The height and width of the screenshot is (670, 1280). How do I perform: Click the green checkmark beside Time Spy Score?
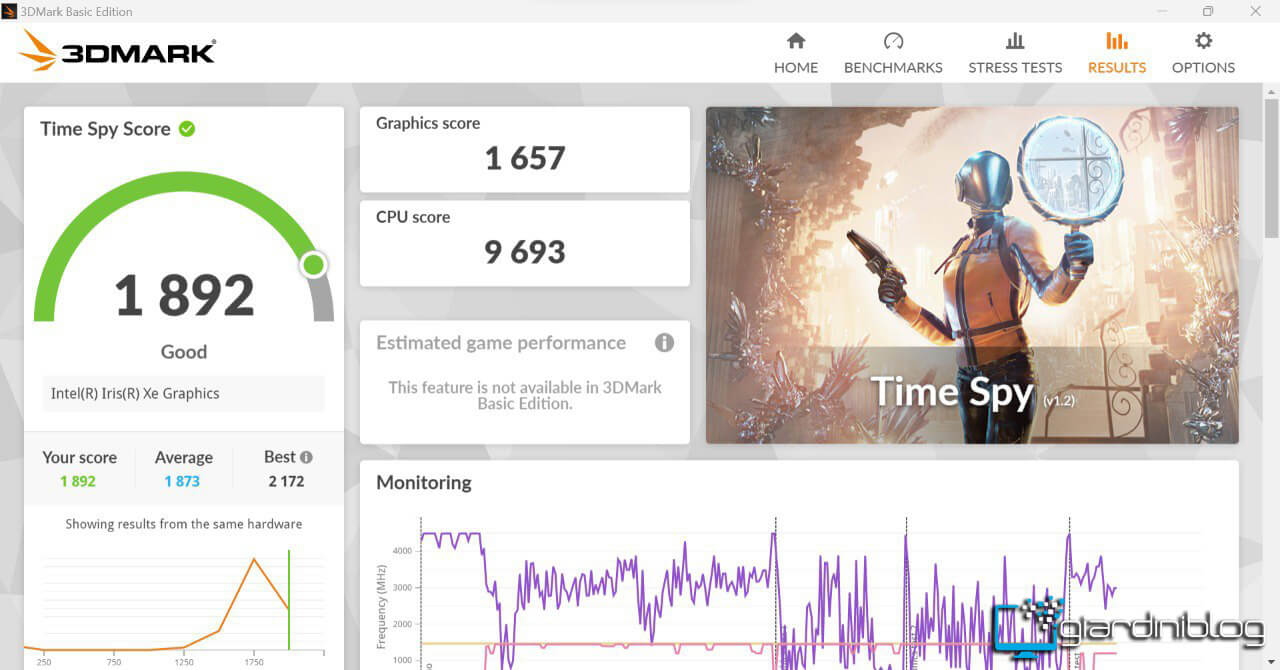coord(187,129)
